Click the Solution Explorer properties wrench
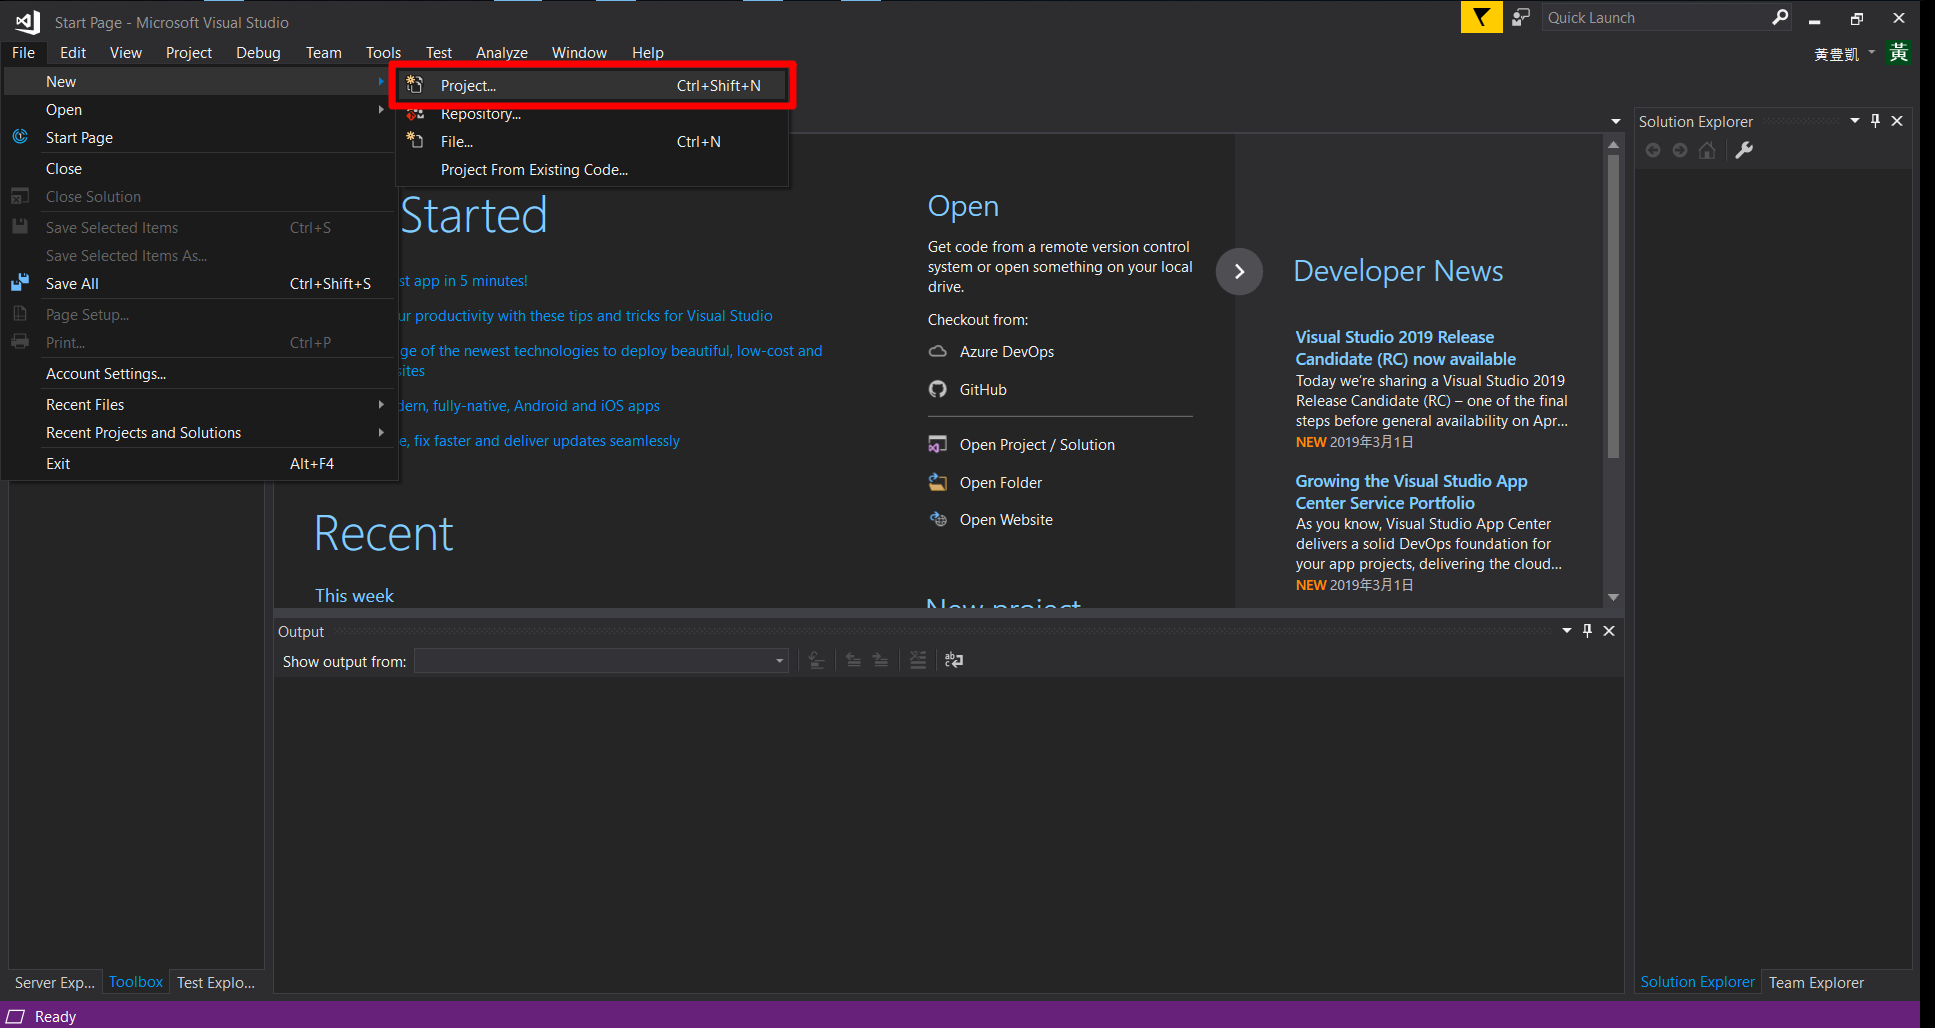 pyautogui.click(x=1744, y=150)
